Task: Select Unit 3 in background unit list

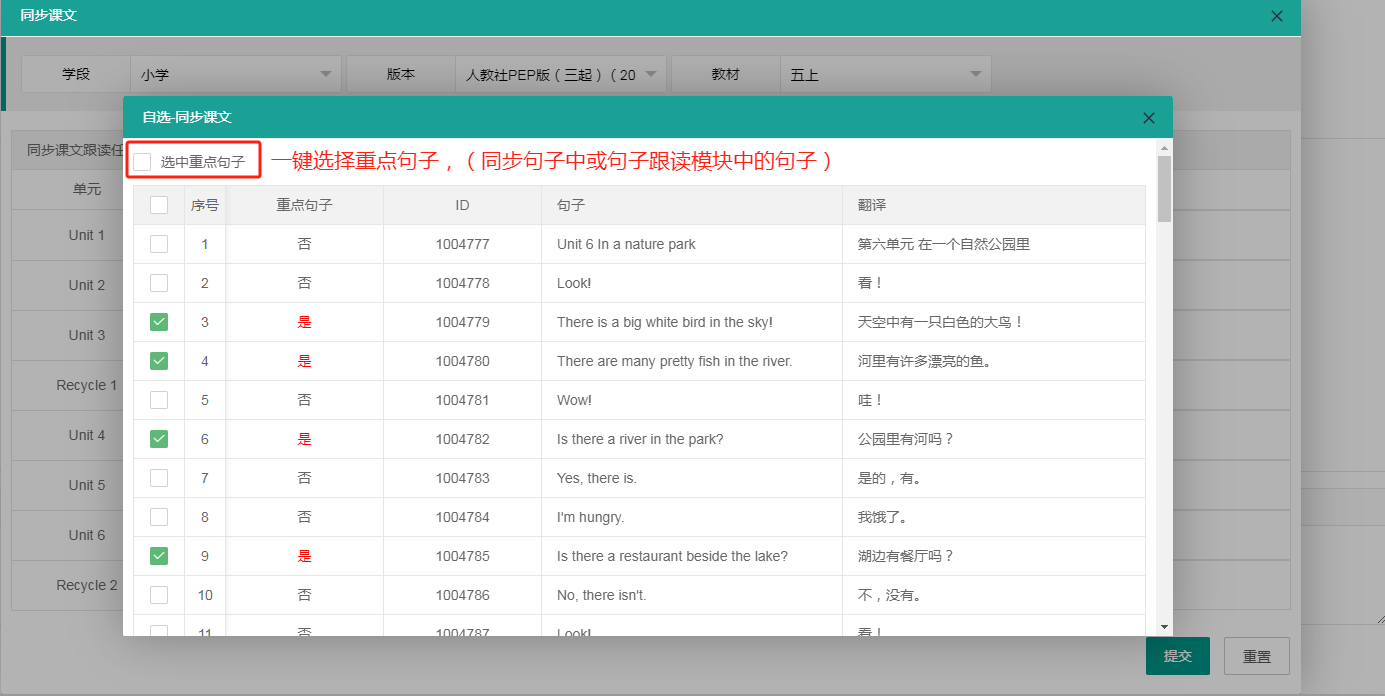Action: (x=87, y=335)
